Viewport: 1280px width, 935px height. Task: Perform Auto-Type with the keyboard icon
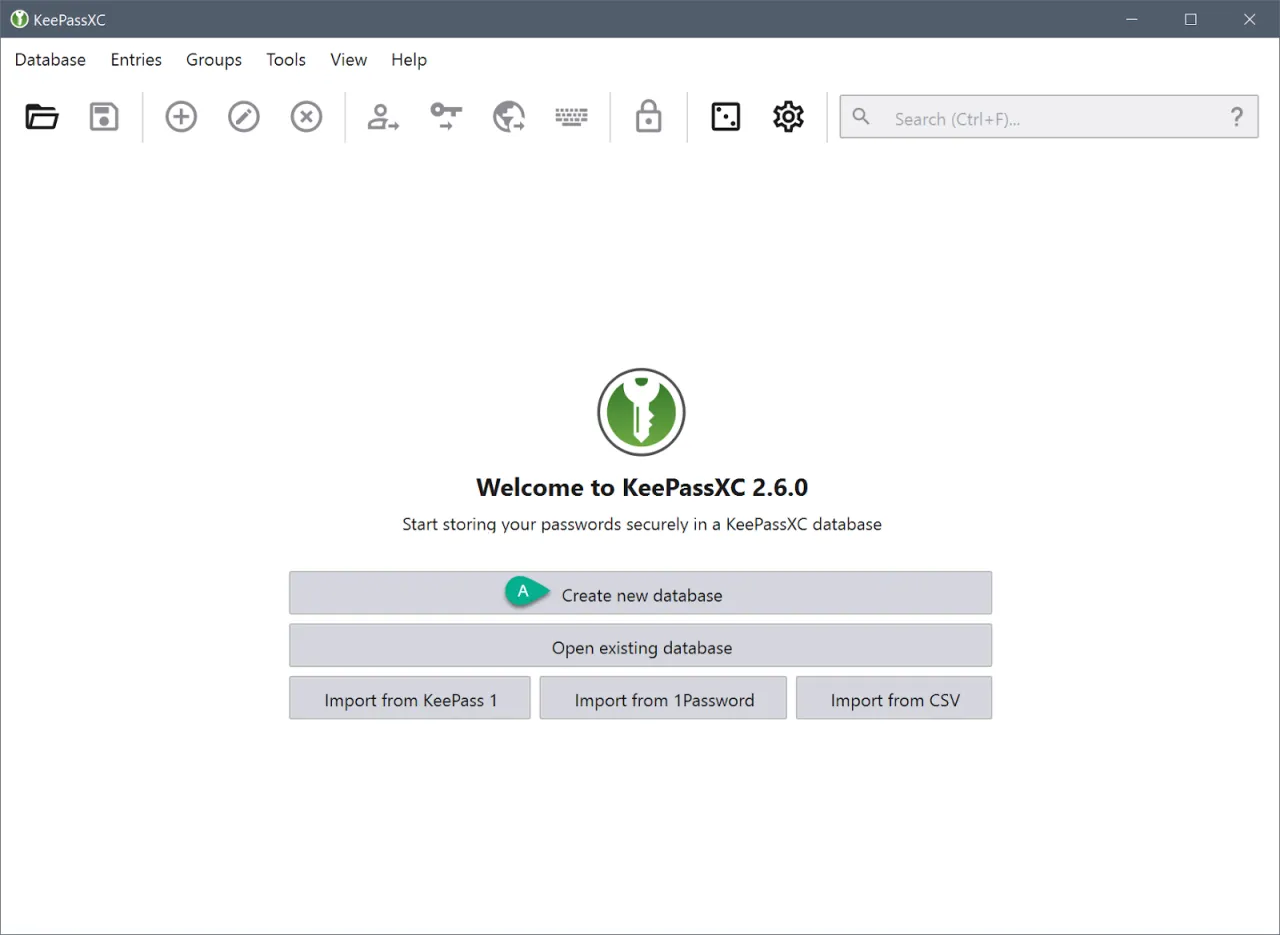tap(571, 116)
